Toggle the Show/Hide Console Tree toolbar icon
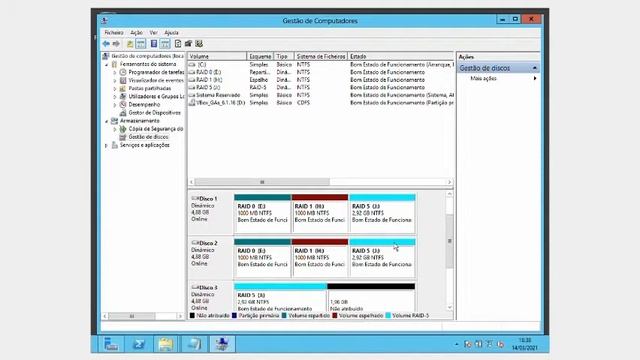The width and height of the screenshot is (640, 360). click(140, 44)
